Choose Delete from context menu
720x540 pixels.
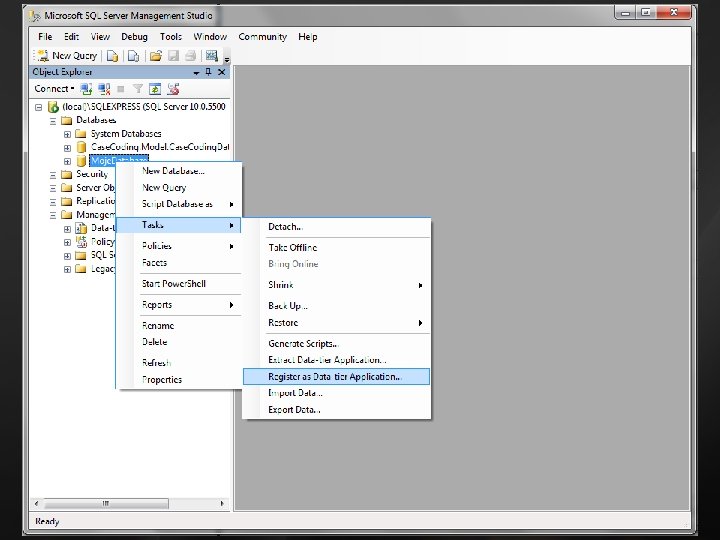[x=179, y=342]
